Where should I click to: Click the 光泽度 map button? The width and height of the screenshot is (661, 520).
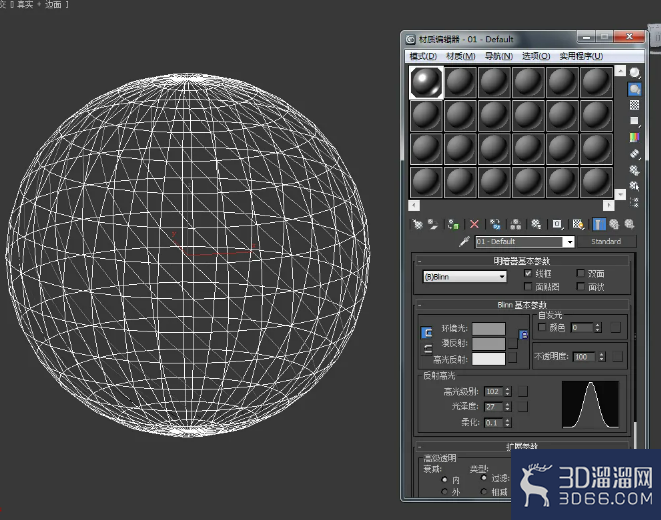tap(523, 407)
